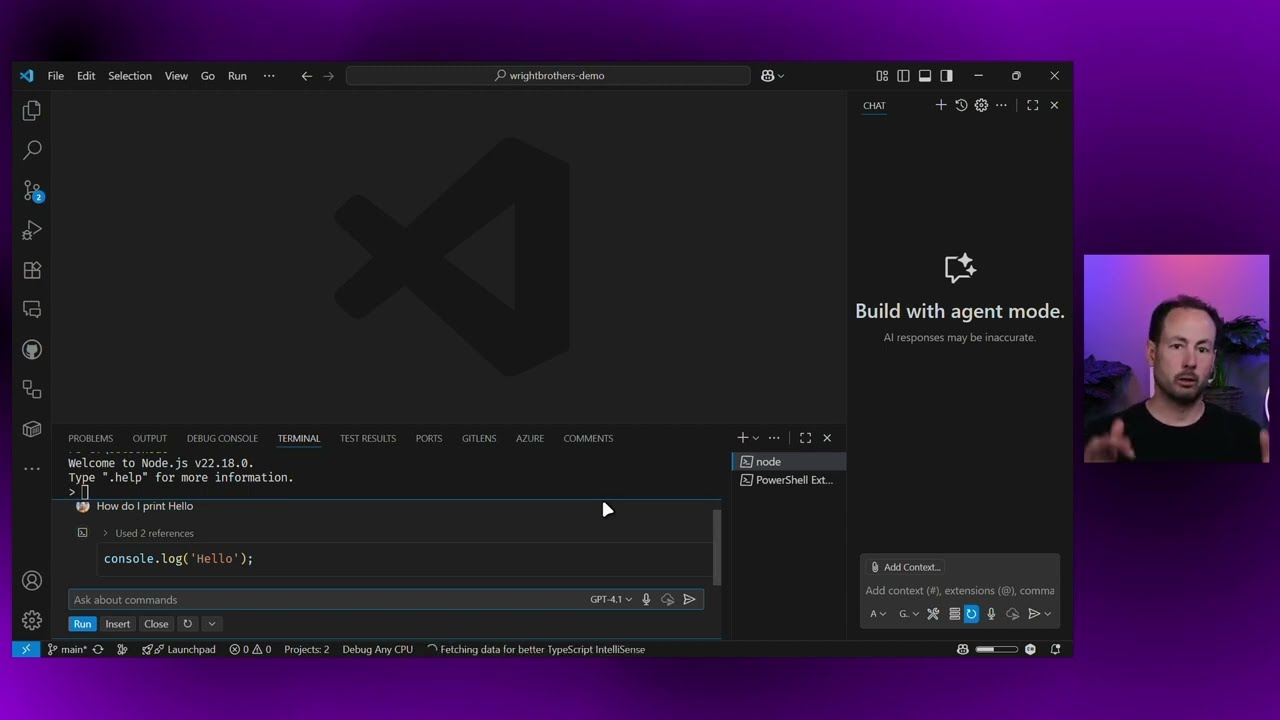Open the GitHub view in activity bar
1280x720 pixels.
click(x=32, y=350)
